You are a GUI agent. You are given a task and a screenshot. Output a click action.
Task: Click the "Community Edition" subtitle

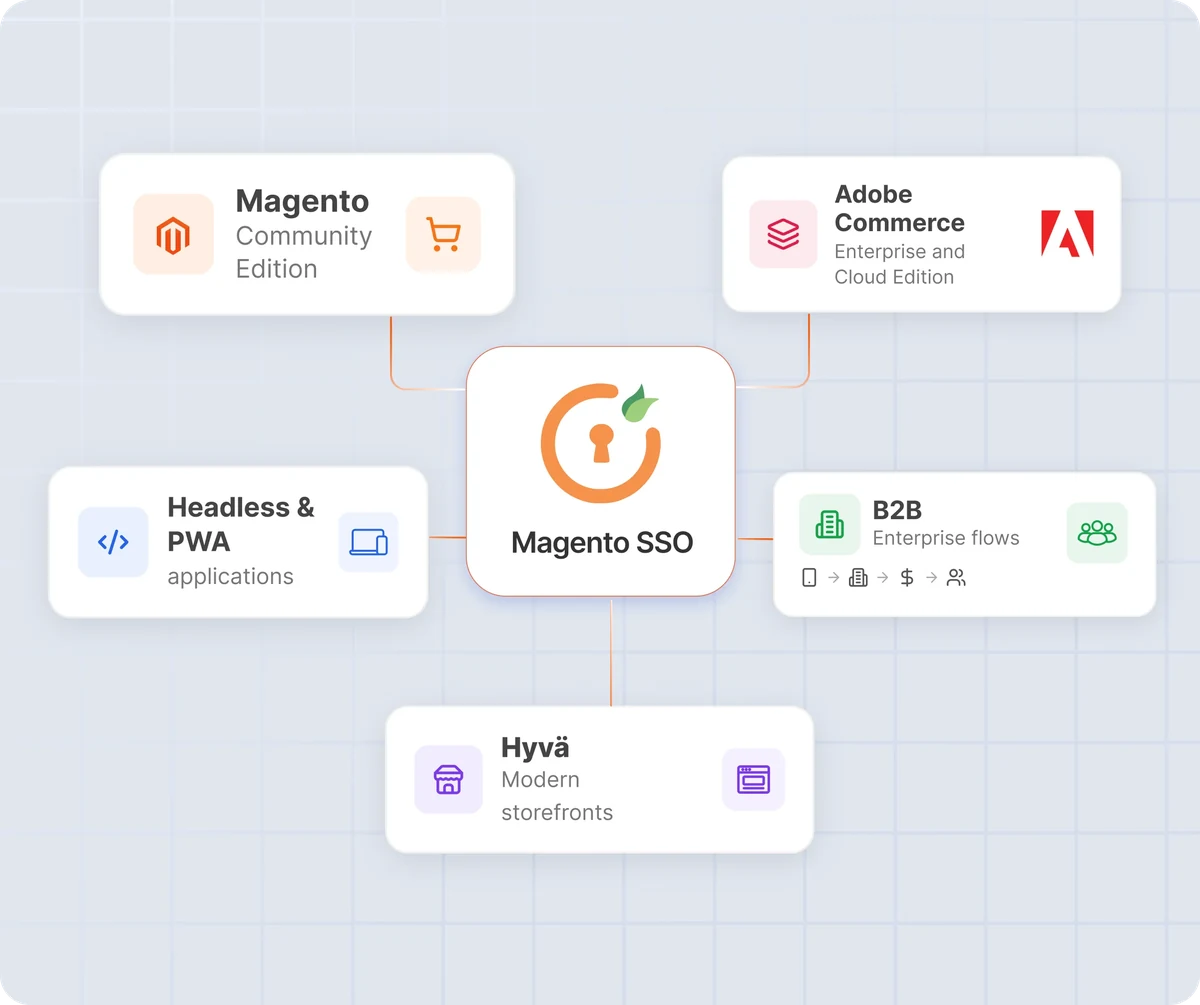tap(304, 252)
